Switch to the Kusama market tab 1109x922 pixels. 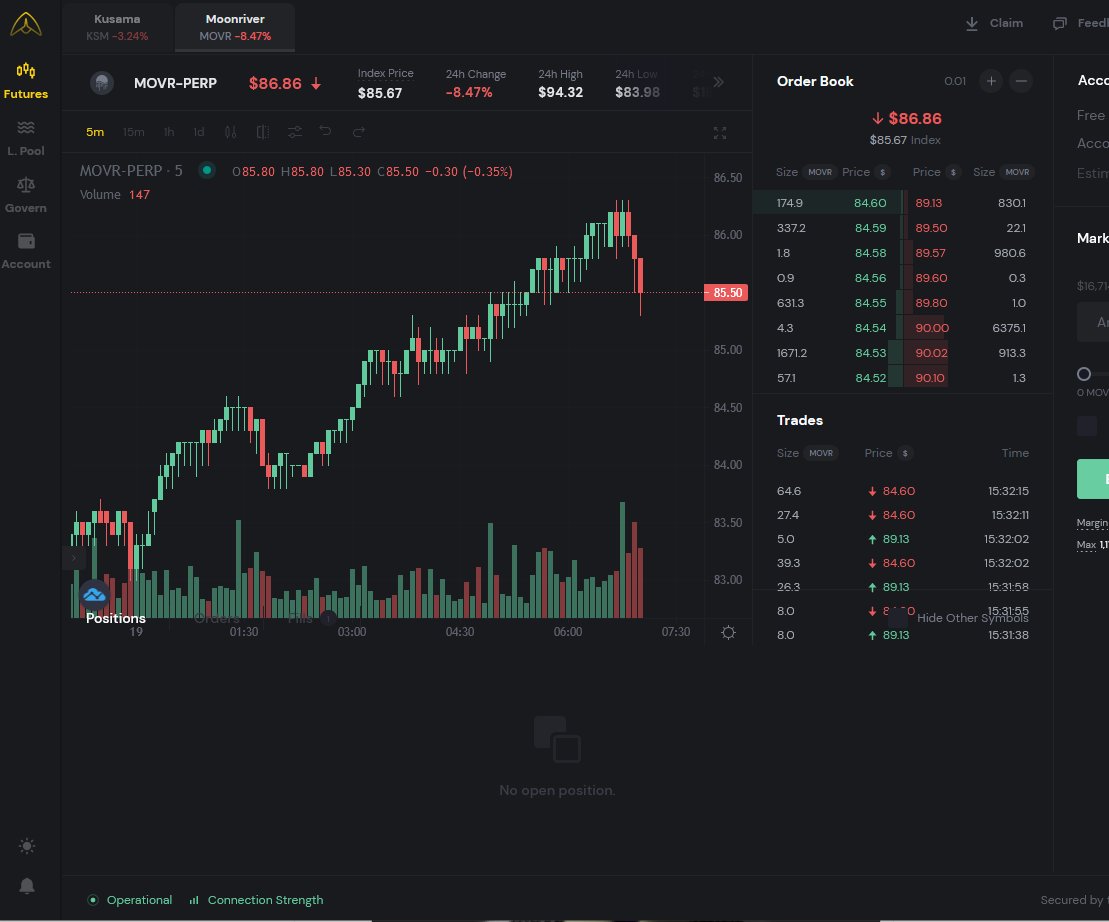click(117, 27)
